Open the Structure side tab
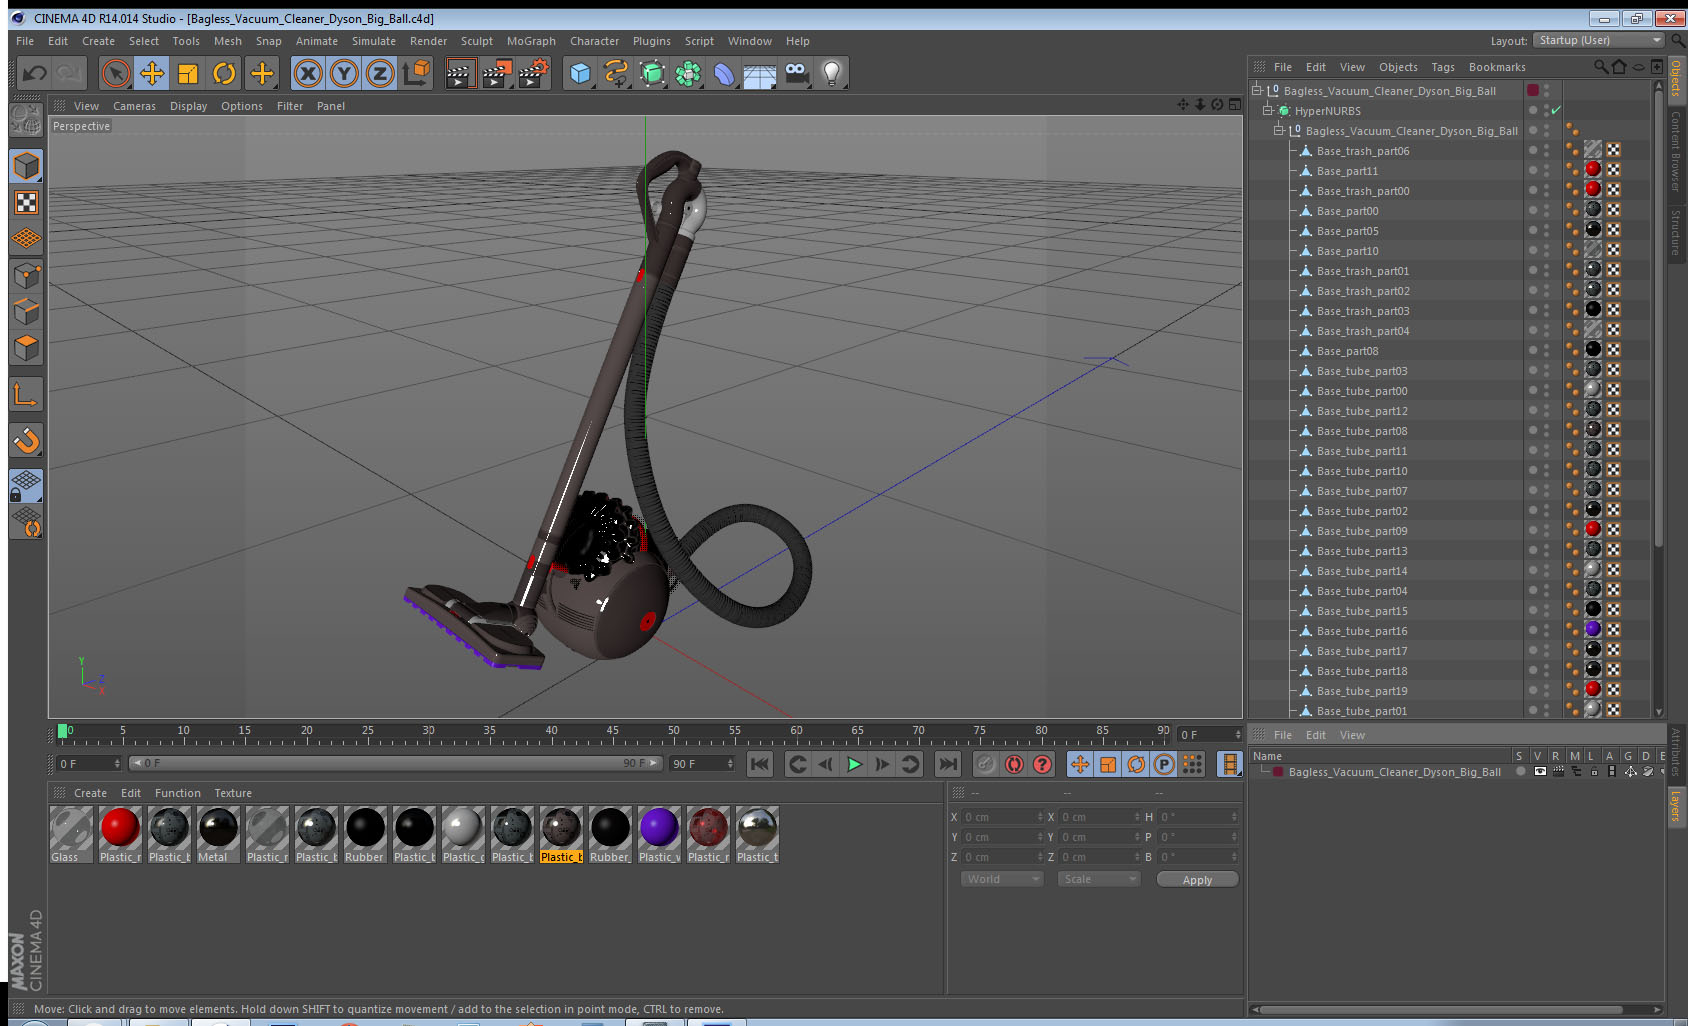1688x1026 pixels. (1675, 232)
